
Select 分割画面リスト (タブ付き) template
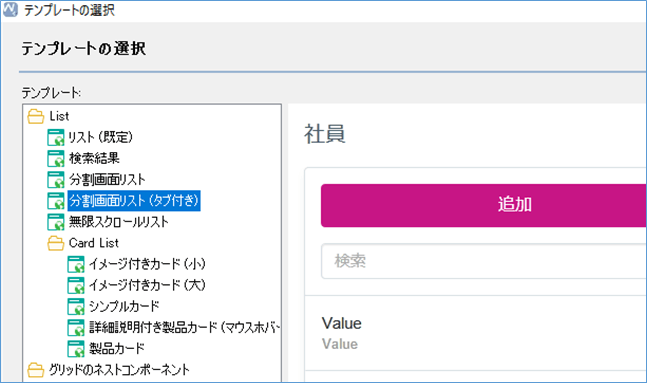(134, 201)
